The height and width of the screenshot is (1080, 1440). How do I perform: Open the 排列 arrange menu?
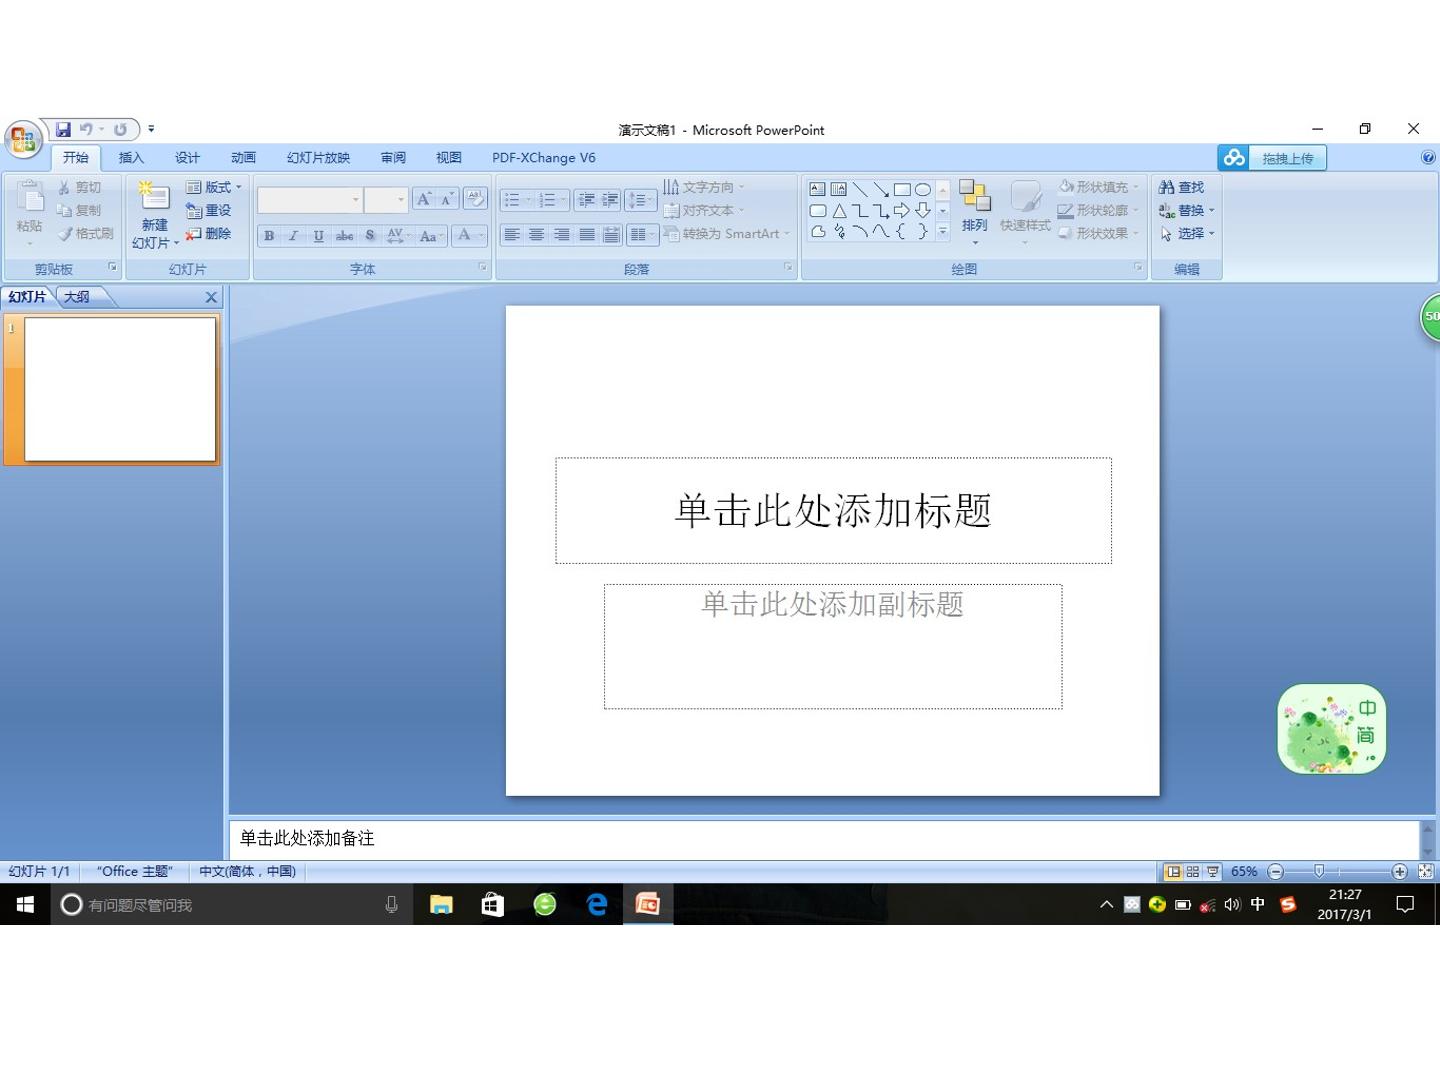coord(974,213)
